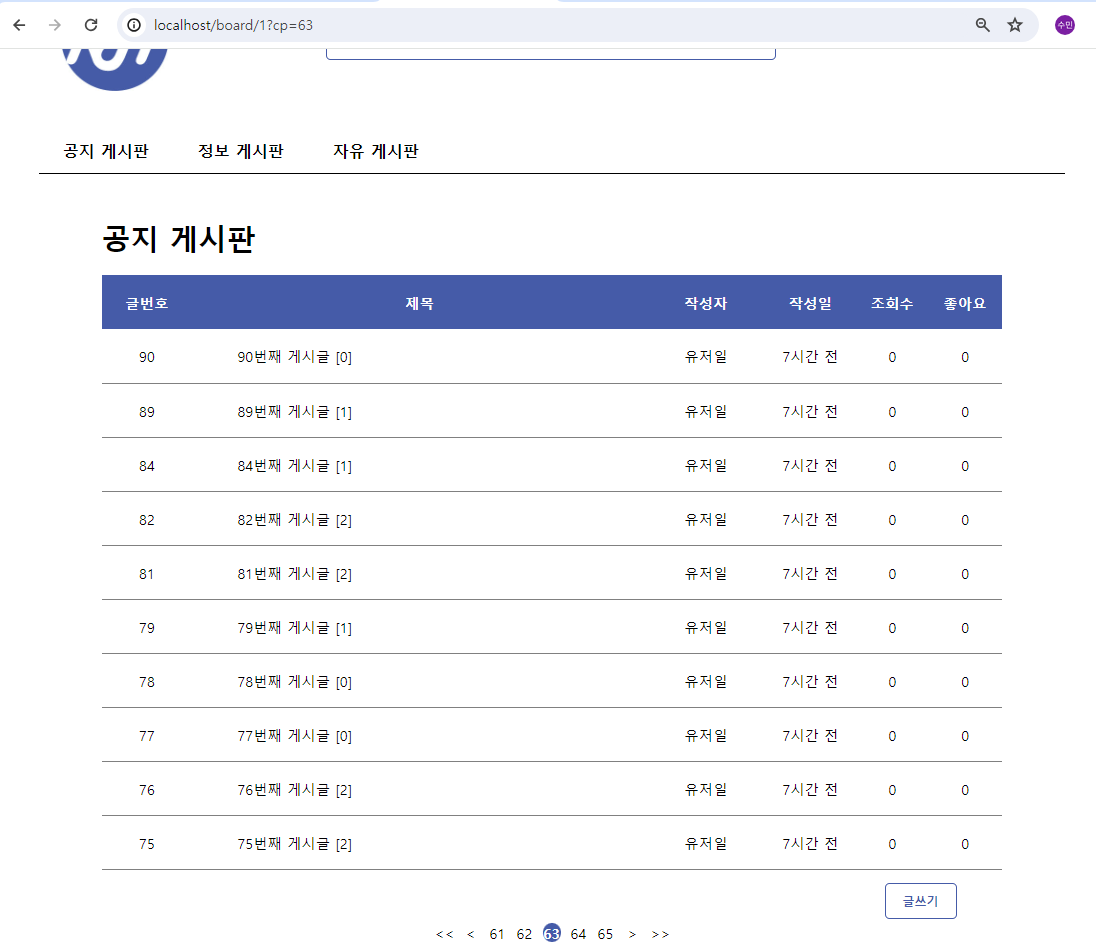Open the post 79번째 게시글

(x=294, y=628)
